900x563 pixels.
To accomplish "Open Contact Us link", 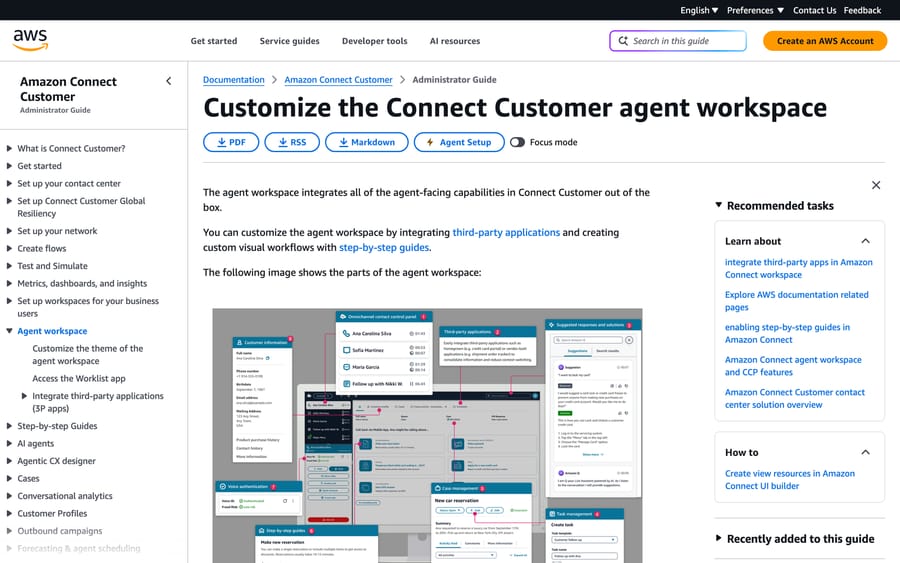I will [x=814, y=10].
